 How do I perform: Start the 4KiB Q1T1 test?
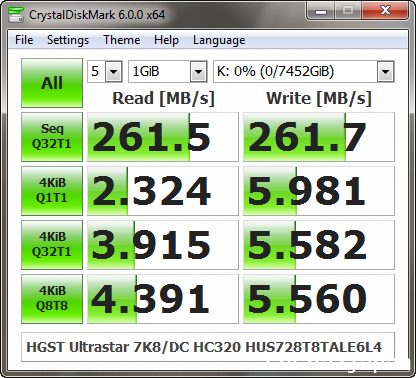coord(52,191)
